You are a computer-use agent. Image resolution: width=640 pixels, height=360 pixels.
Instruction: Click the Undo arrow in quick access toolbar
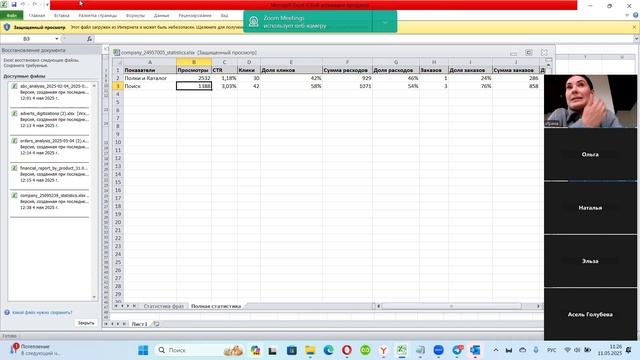tap(23, 4)
